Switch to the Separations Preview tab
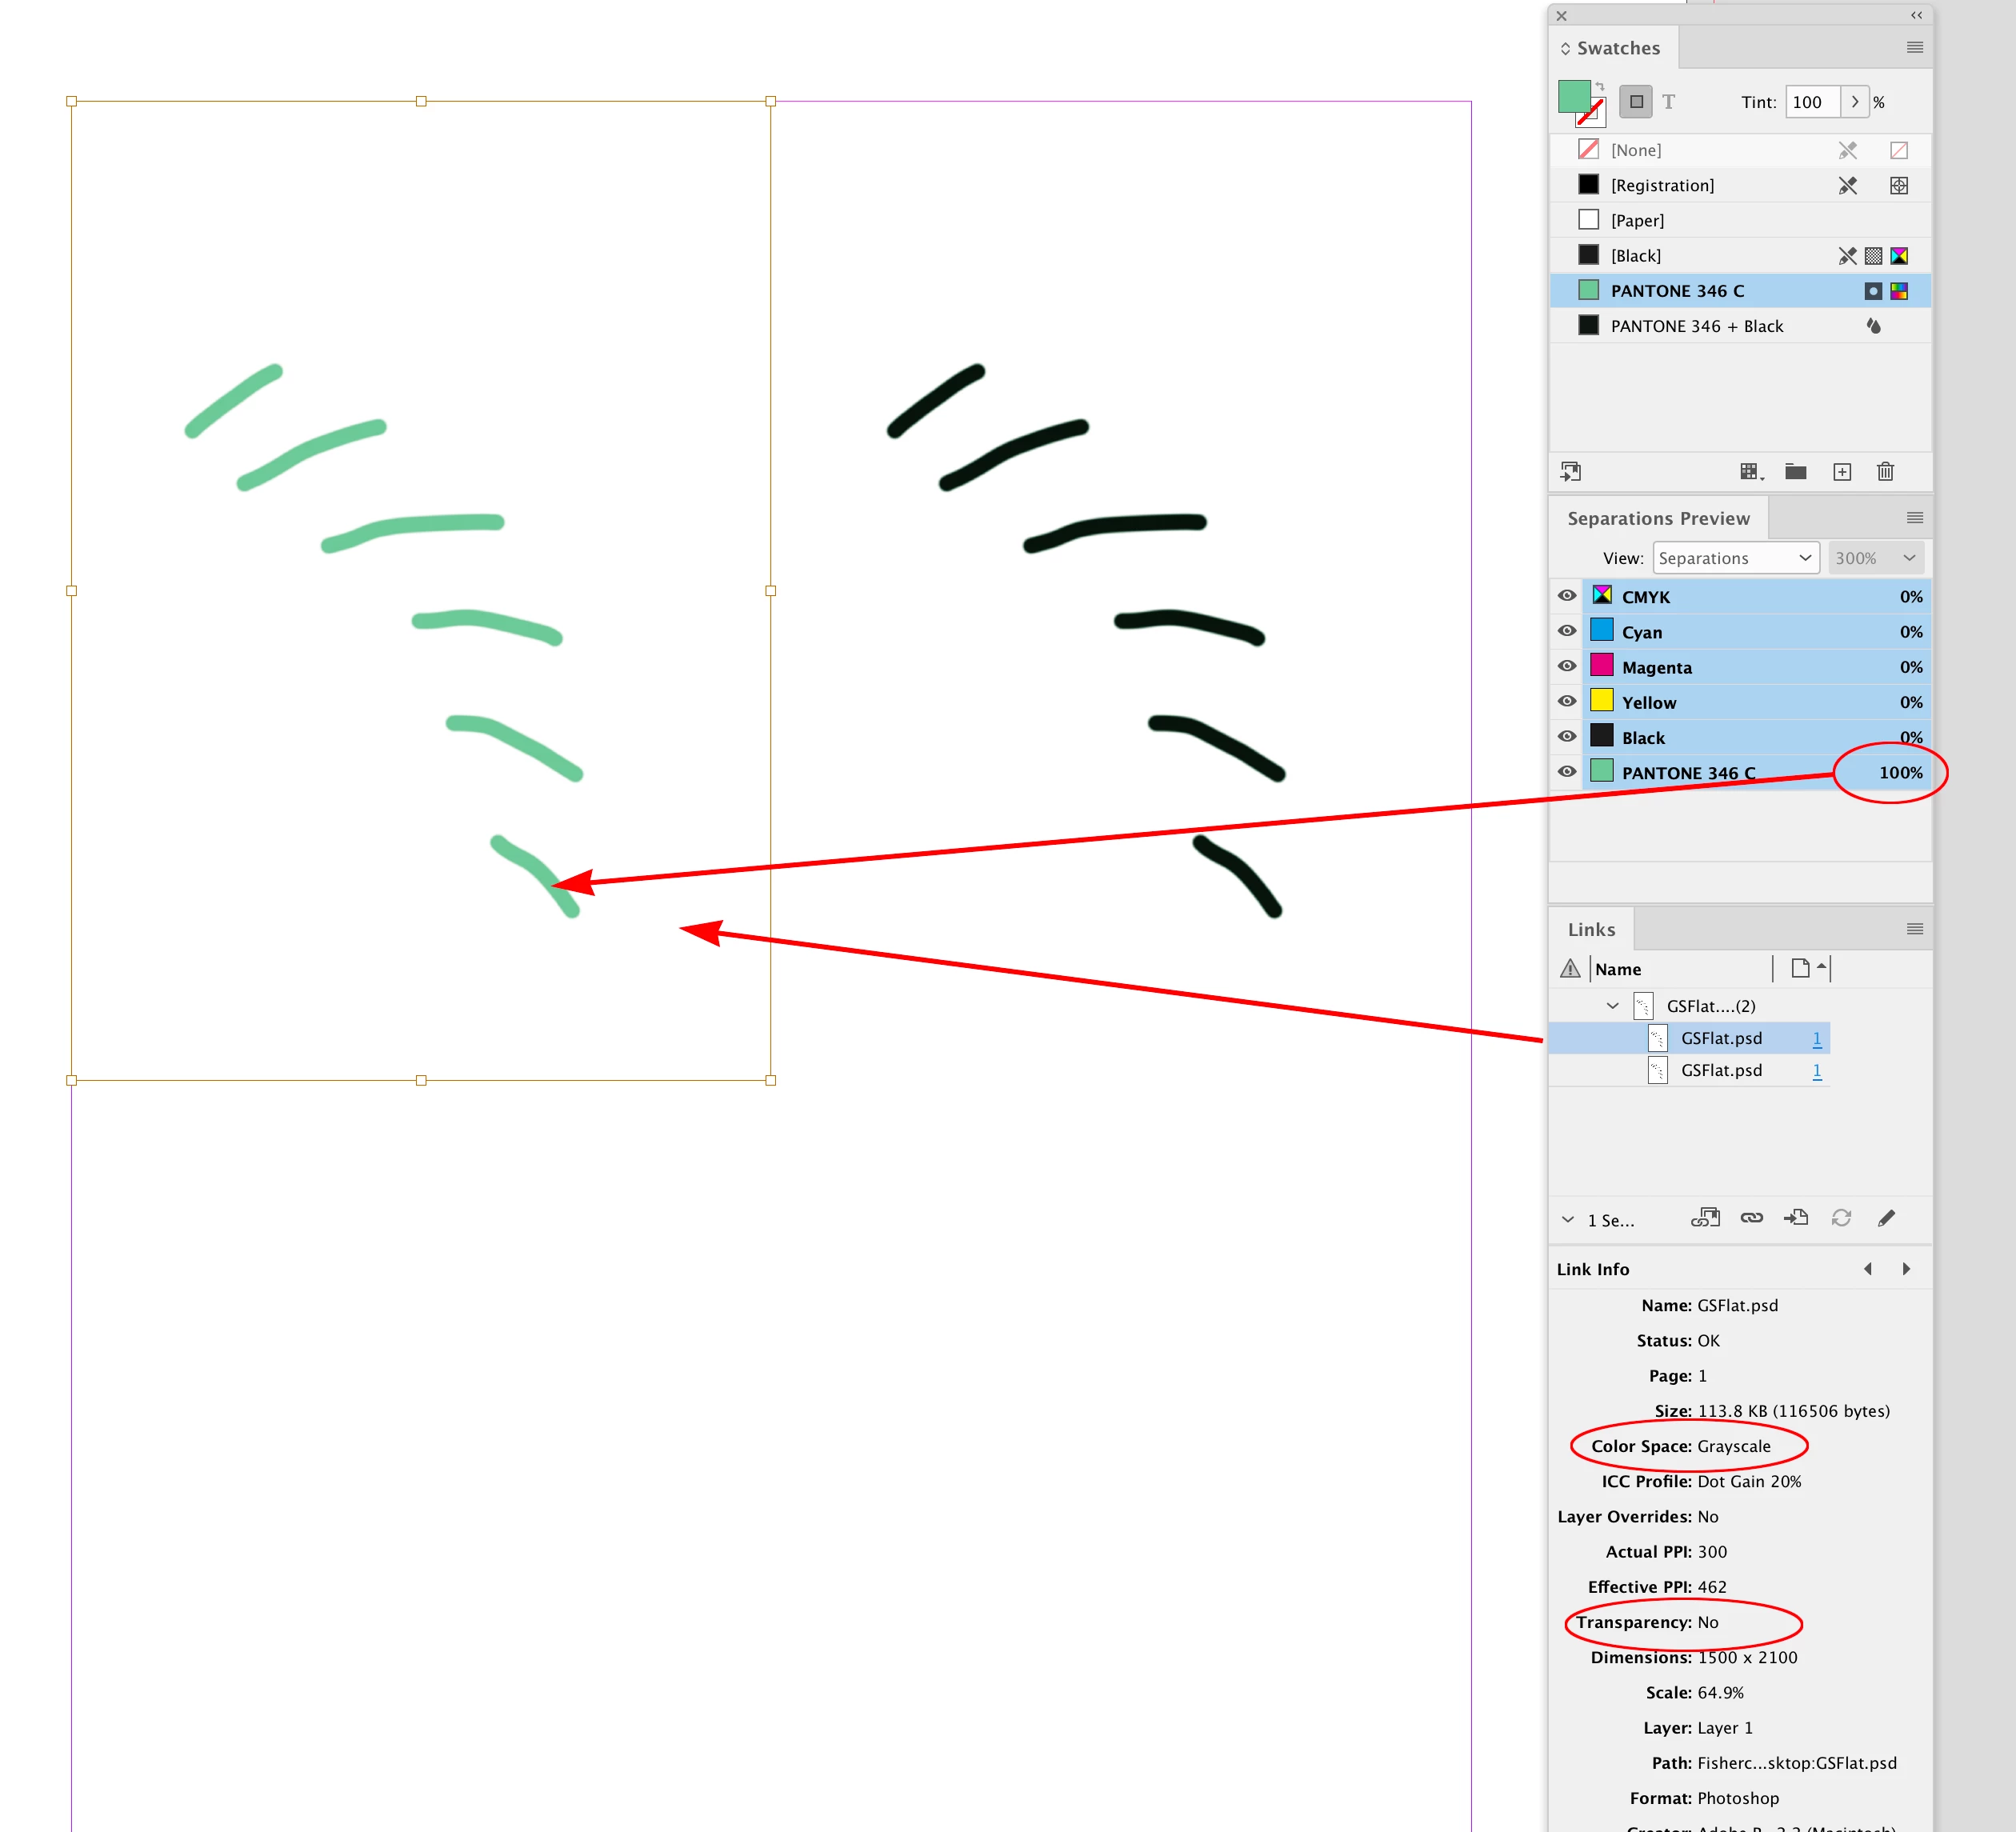This screenshot has width=2016, height=1832. tap(1658, 518)
